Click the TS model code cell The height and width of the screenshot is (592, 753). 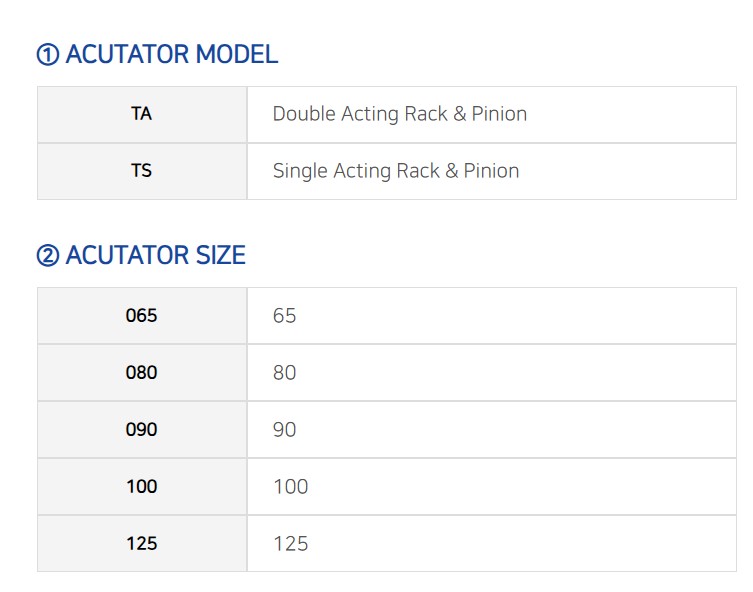coord(142,171)
